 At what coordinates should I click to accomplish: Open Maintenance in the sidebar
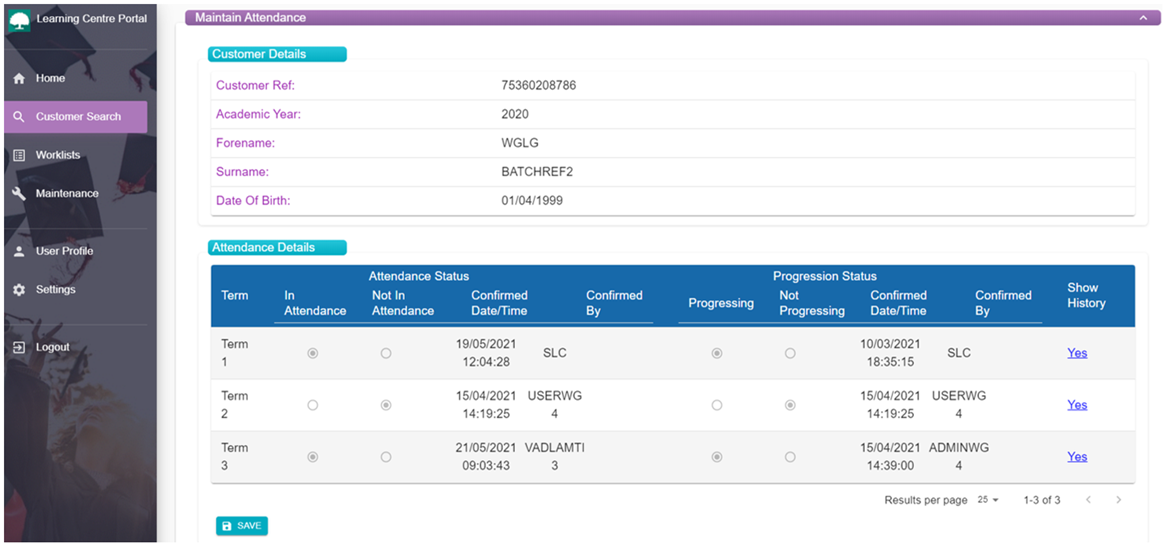76,194
